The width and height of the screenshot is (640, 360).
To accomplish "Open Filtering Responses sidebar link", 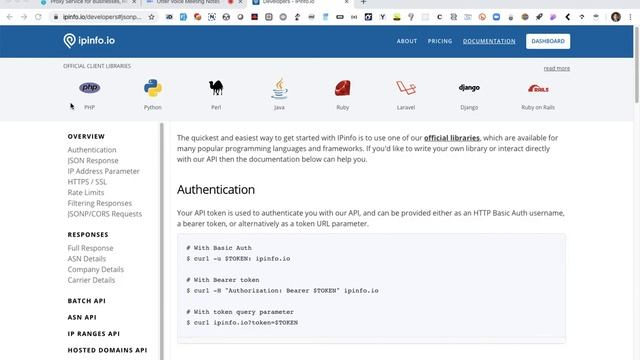I will coord(100,203).
